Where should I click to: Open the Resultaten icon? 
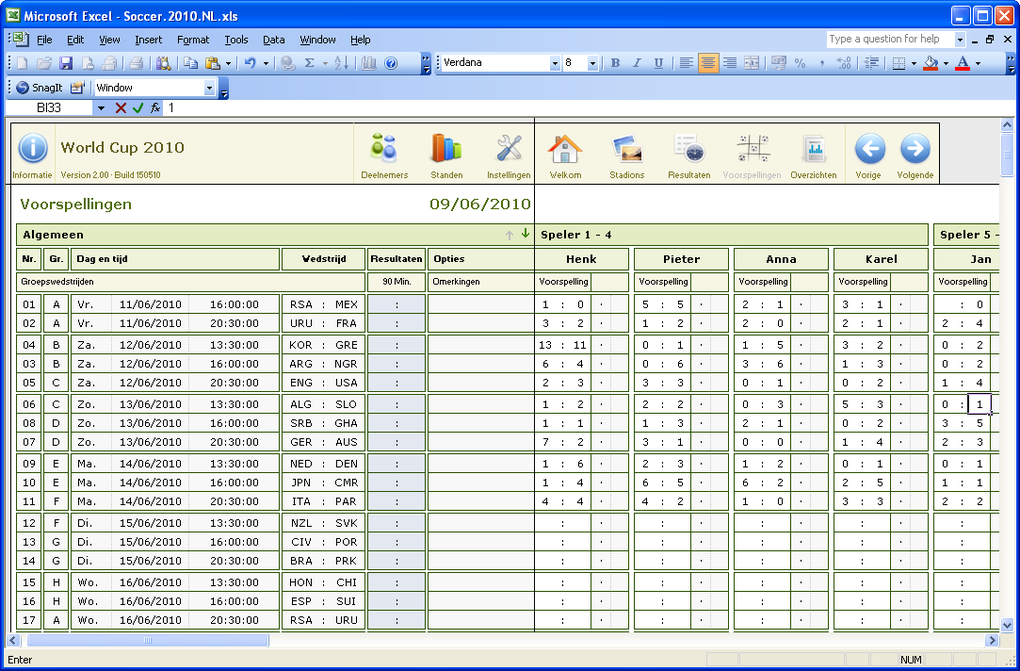[689, 149]
